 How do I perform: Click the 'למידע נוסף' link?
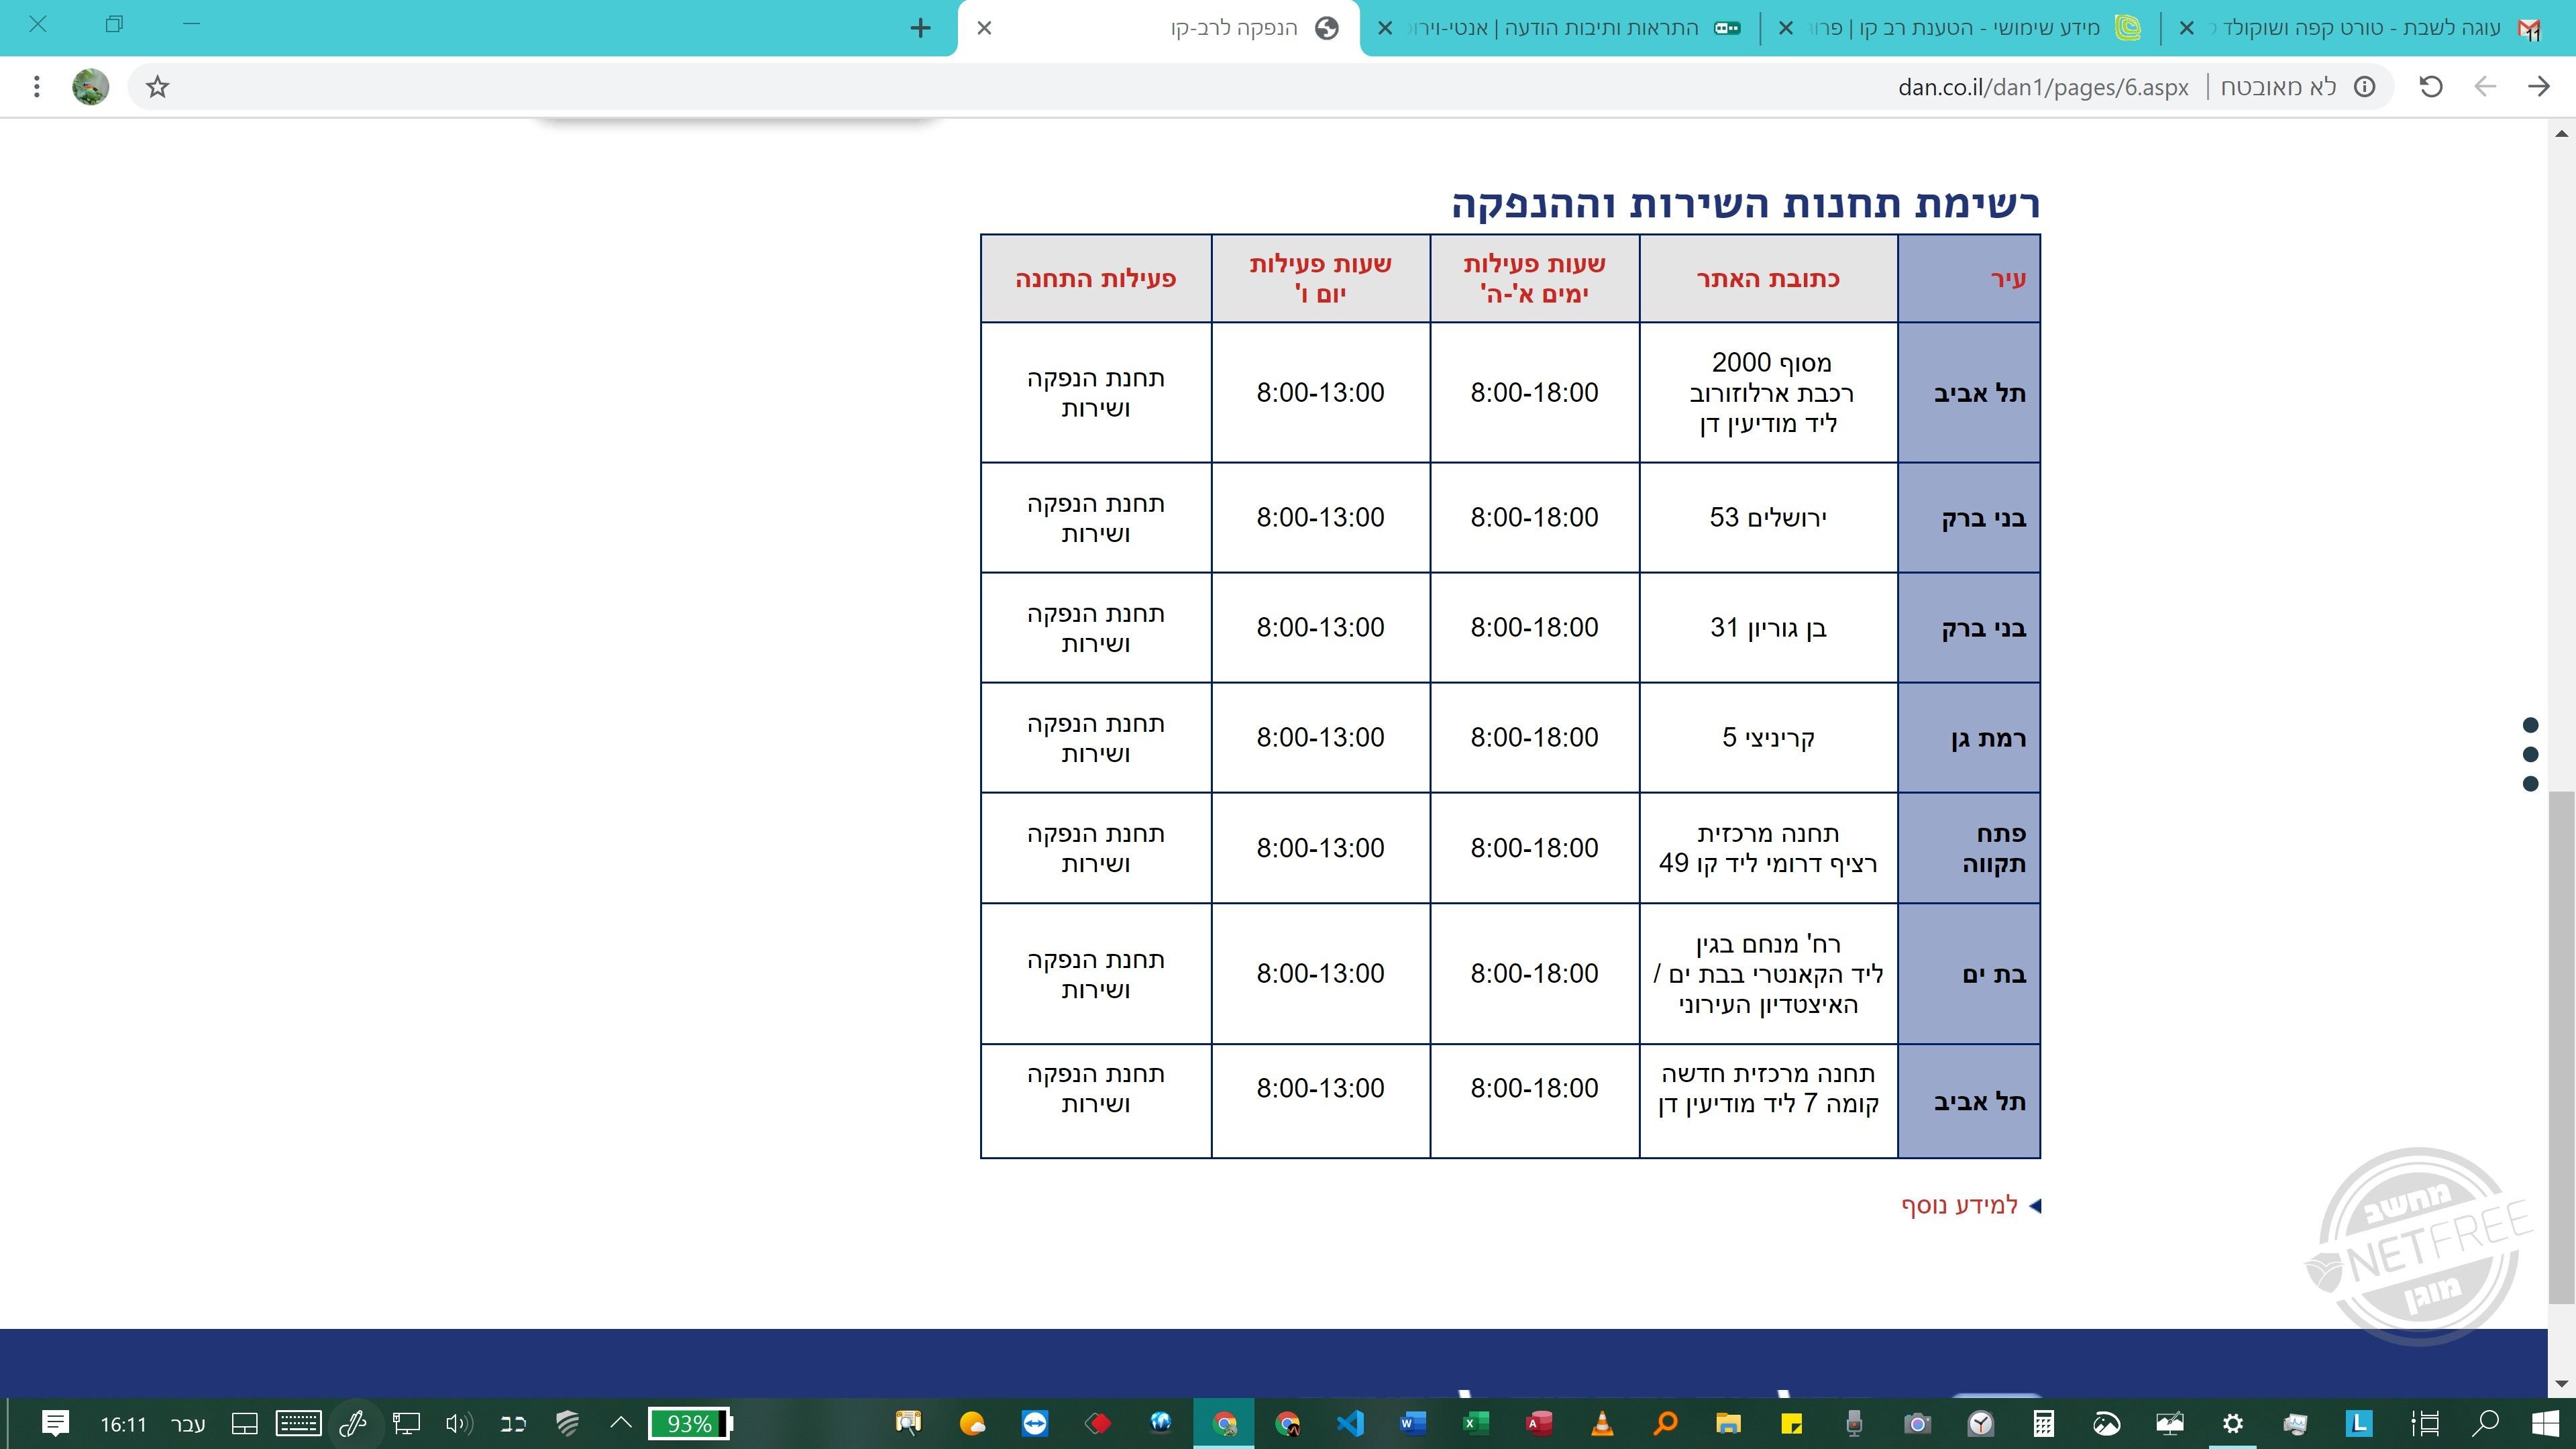pos(1959,1205)
